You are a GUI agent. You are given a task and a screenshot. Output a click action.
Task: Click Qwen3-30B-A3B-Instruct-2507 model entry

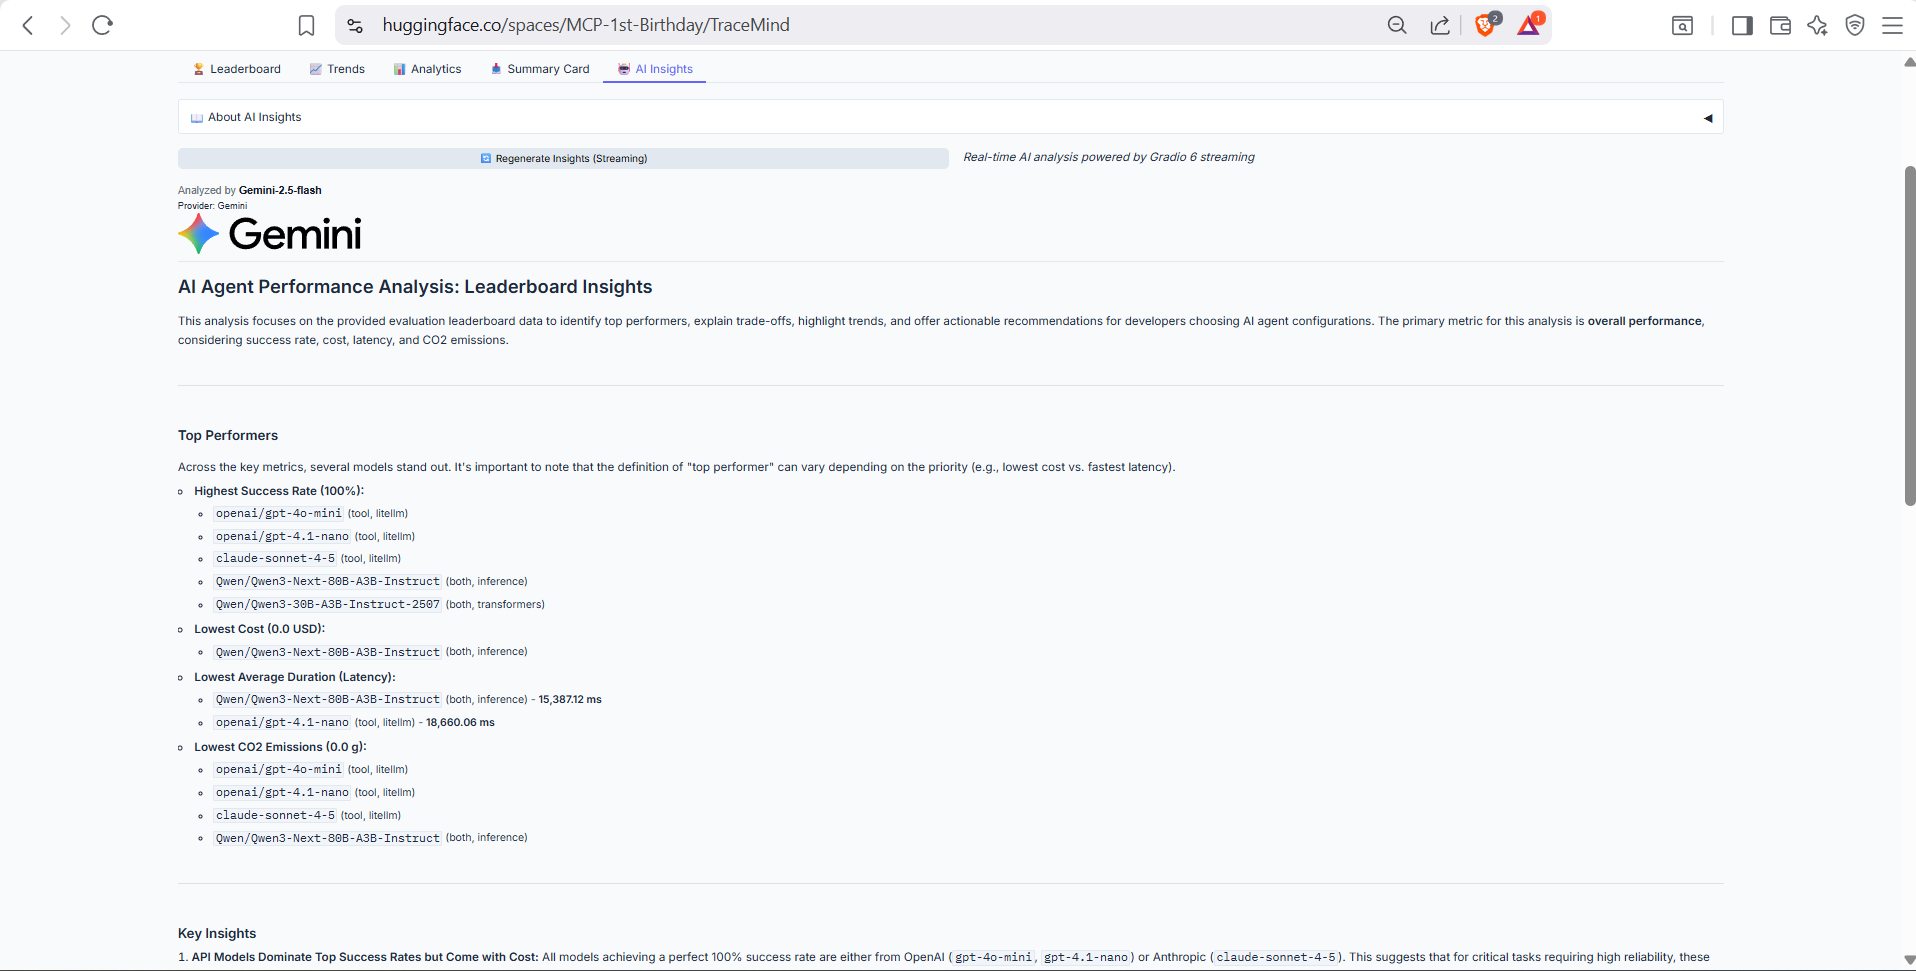click(327, 604)
